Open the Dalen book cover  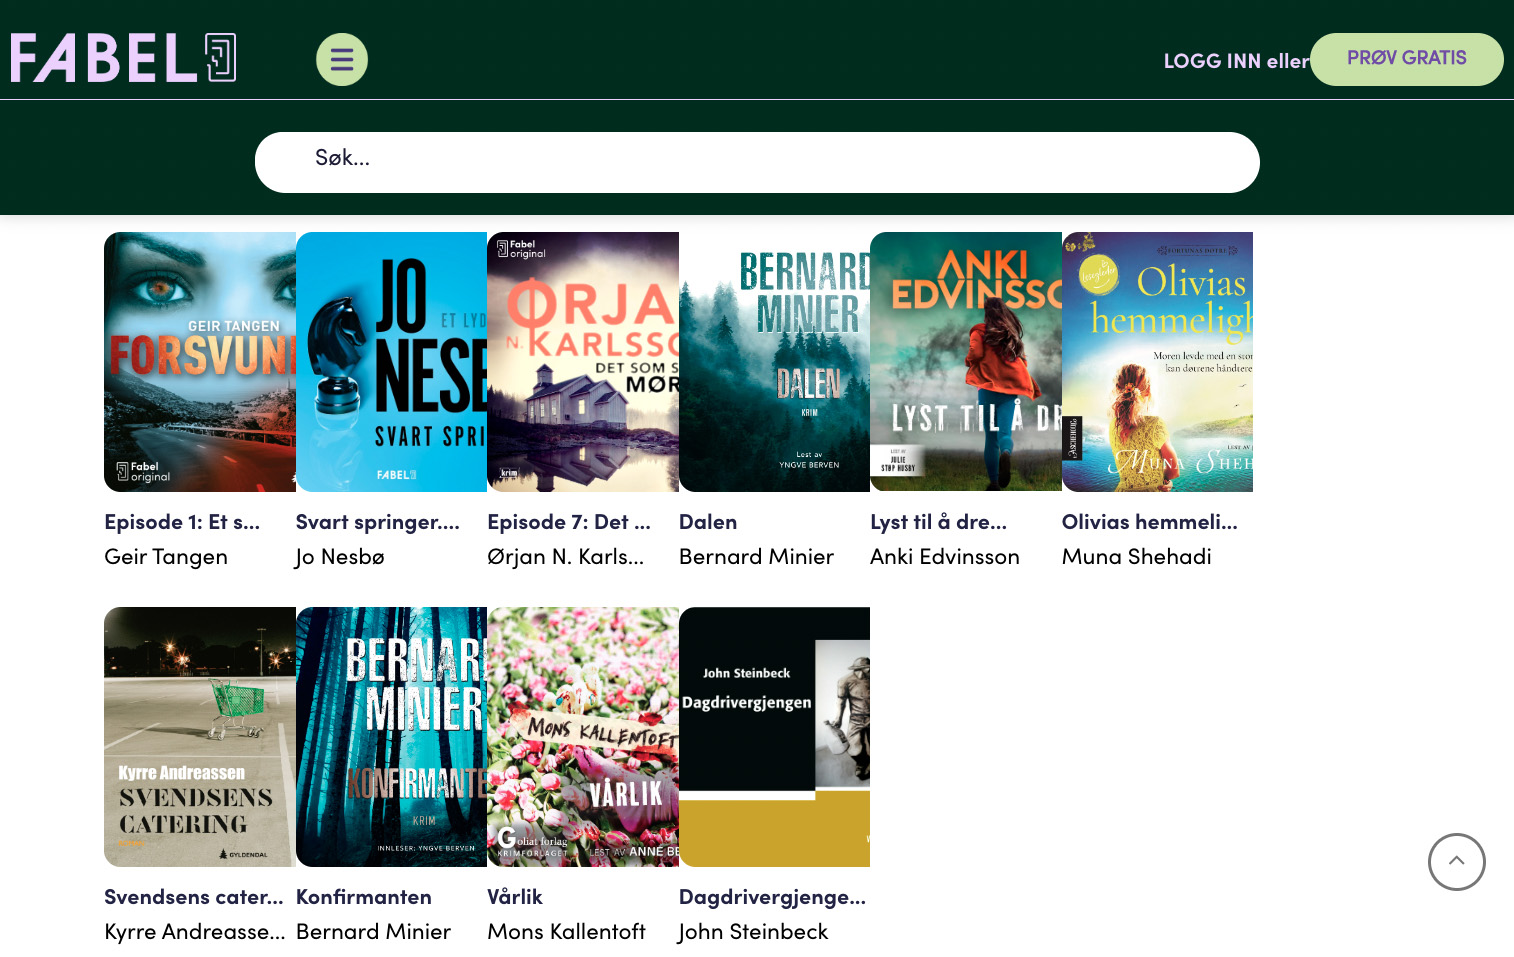(774, 362)
